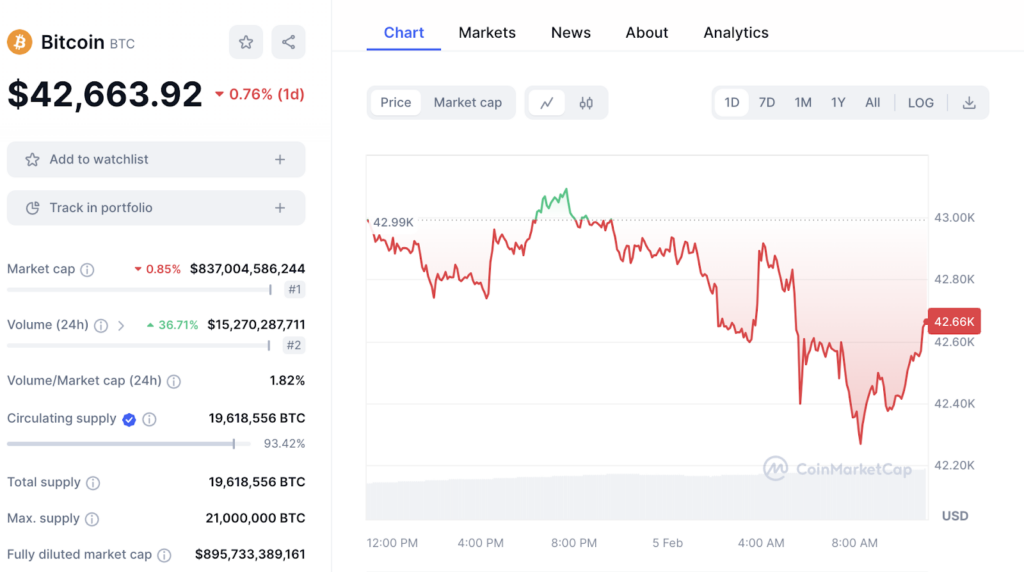Switch to candlestick chart icon
Viewport: 1024px width, 572px height.
coord(586,102)
